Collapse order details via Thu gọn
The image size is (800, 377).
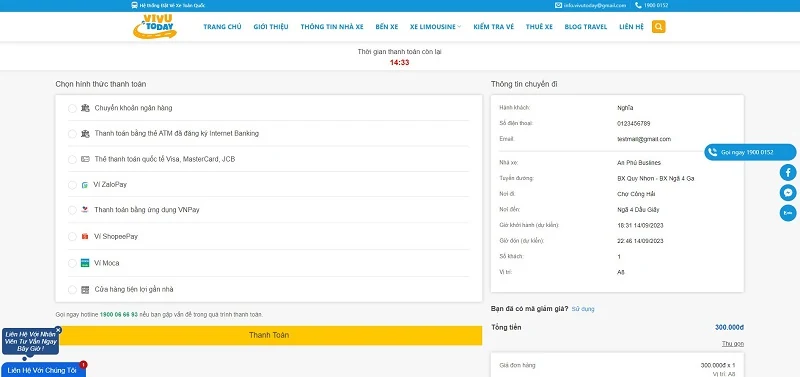[x=732, y=344]
